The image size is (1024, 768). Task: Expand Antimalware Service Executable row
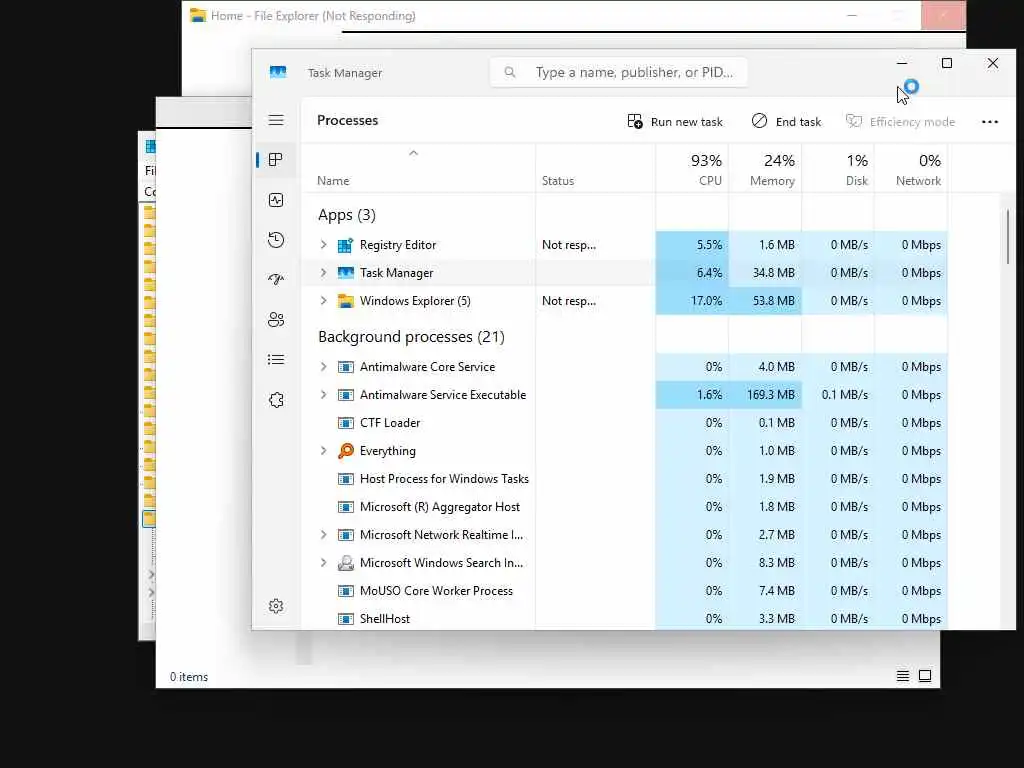323,394
